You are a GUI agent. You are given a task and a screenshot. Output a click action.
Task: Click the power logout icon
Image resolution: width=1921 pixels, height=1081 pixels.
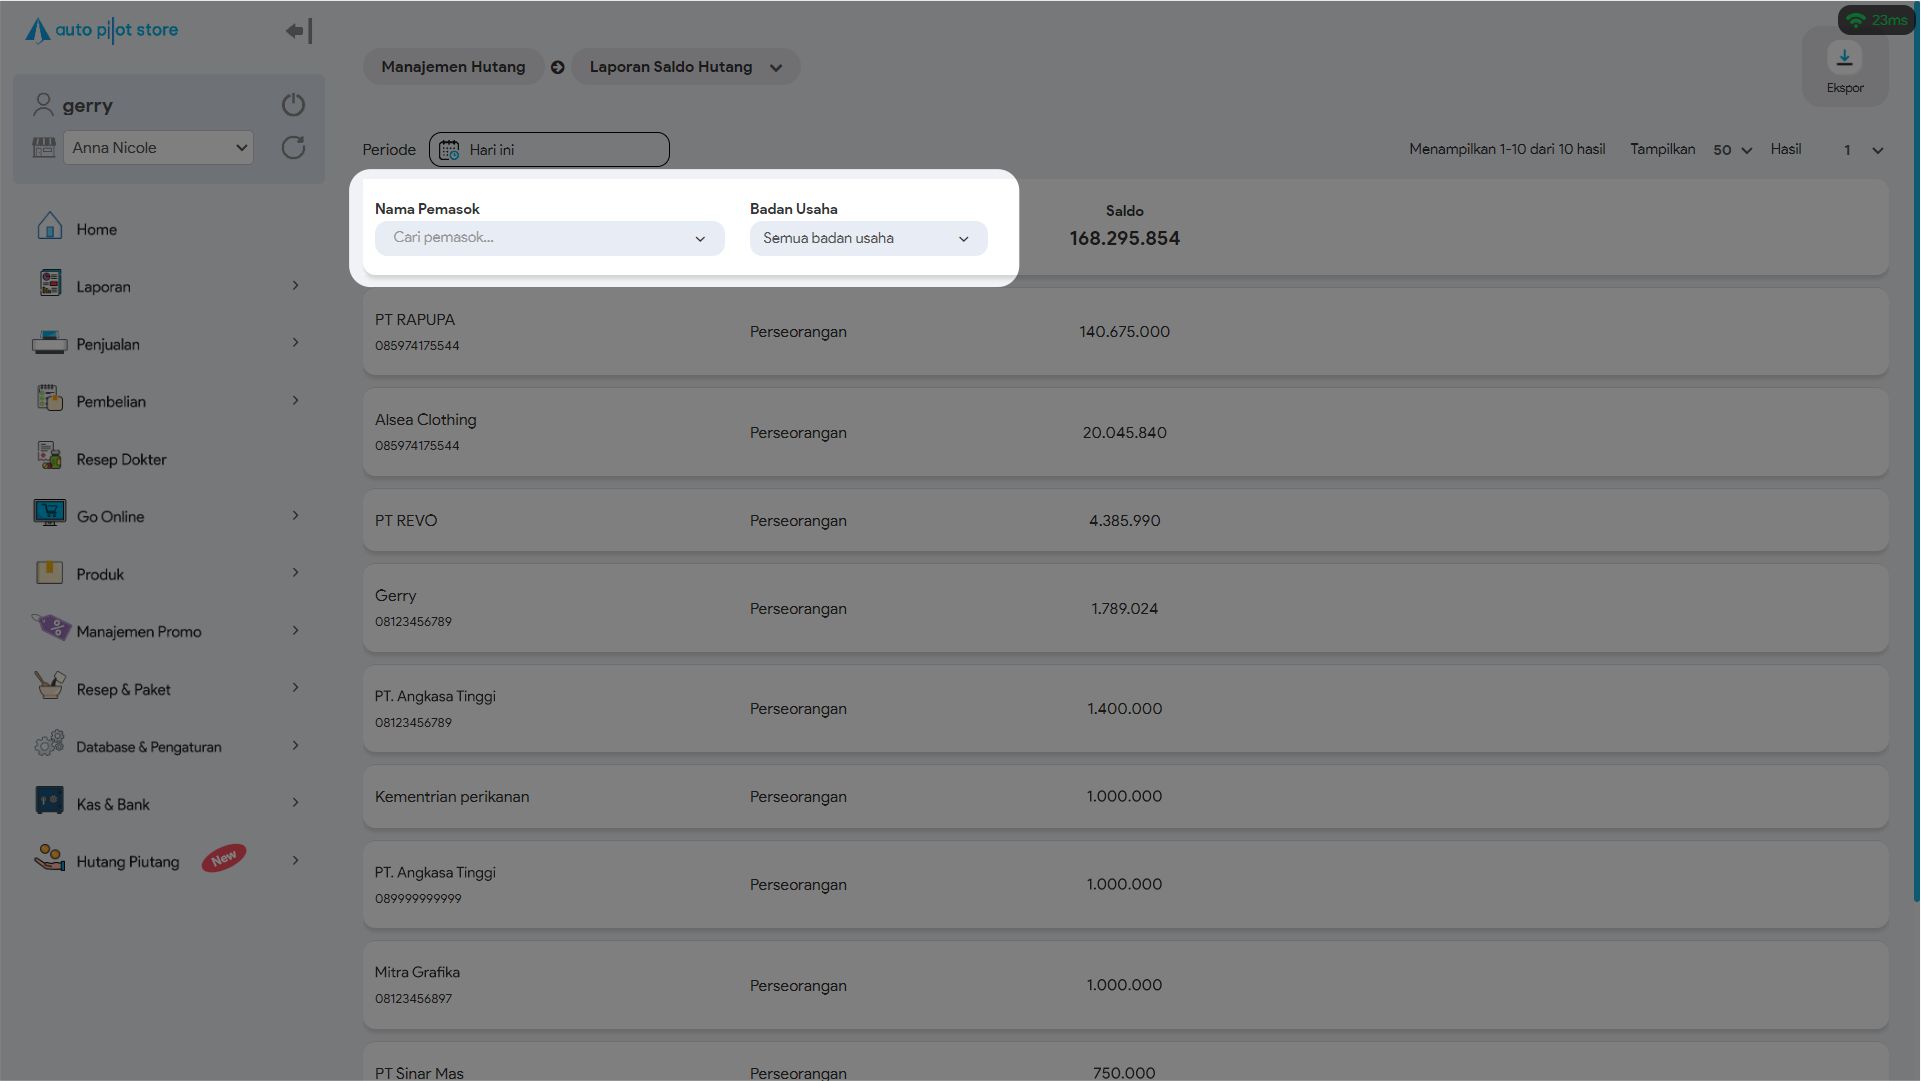[x=293, y=105]
